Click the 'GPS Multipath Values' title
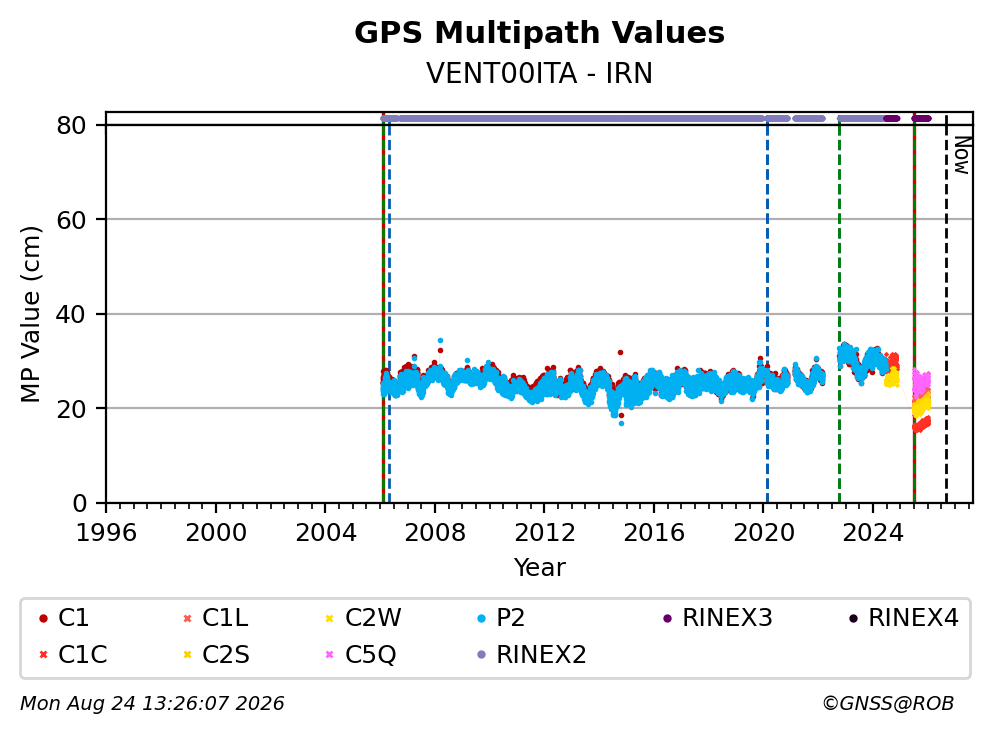This screenshot has height=734, width=992. click(539, 33)
